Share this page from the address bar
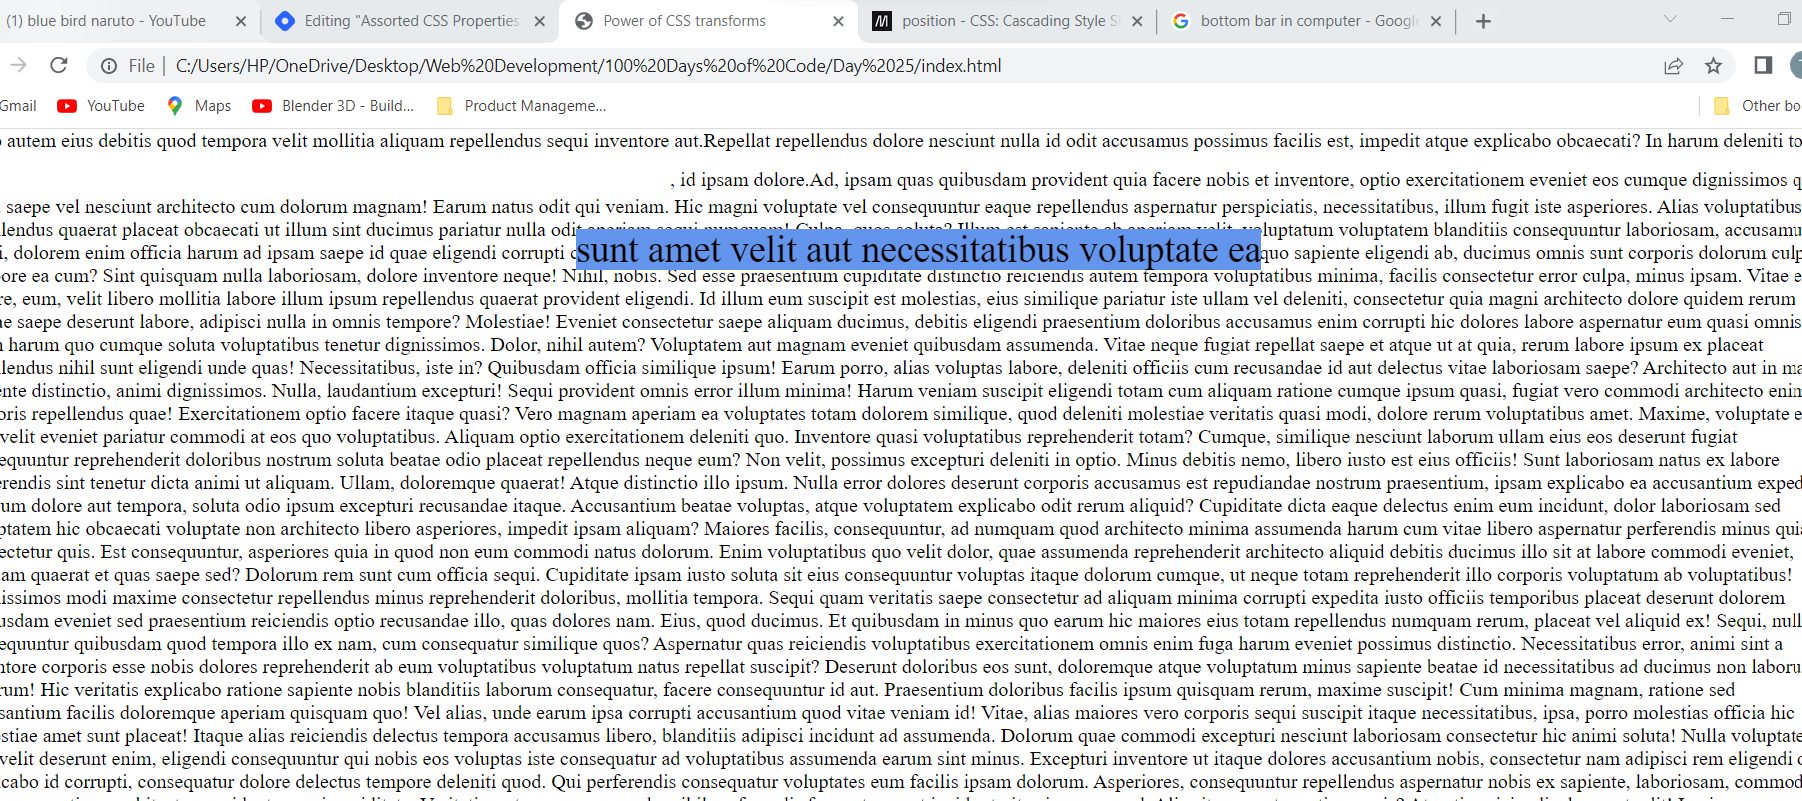Screen dimensions: 1802x801 tap(1673, 66)
